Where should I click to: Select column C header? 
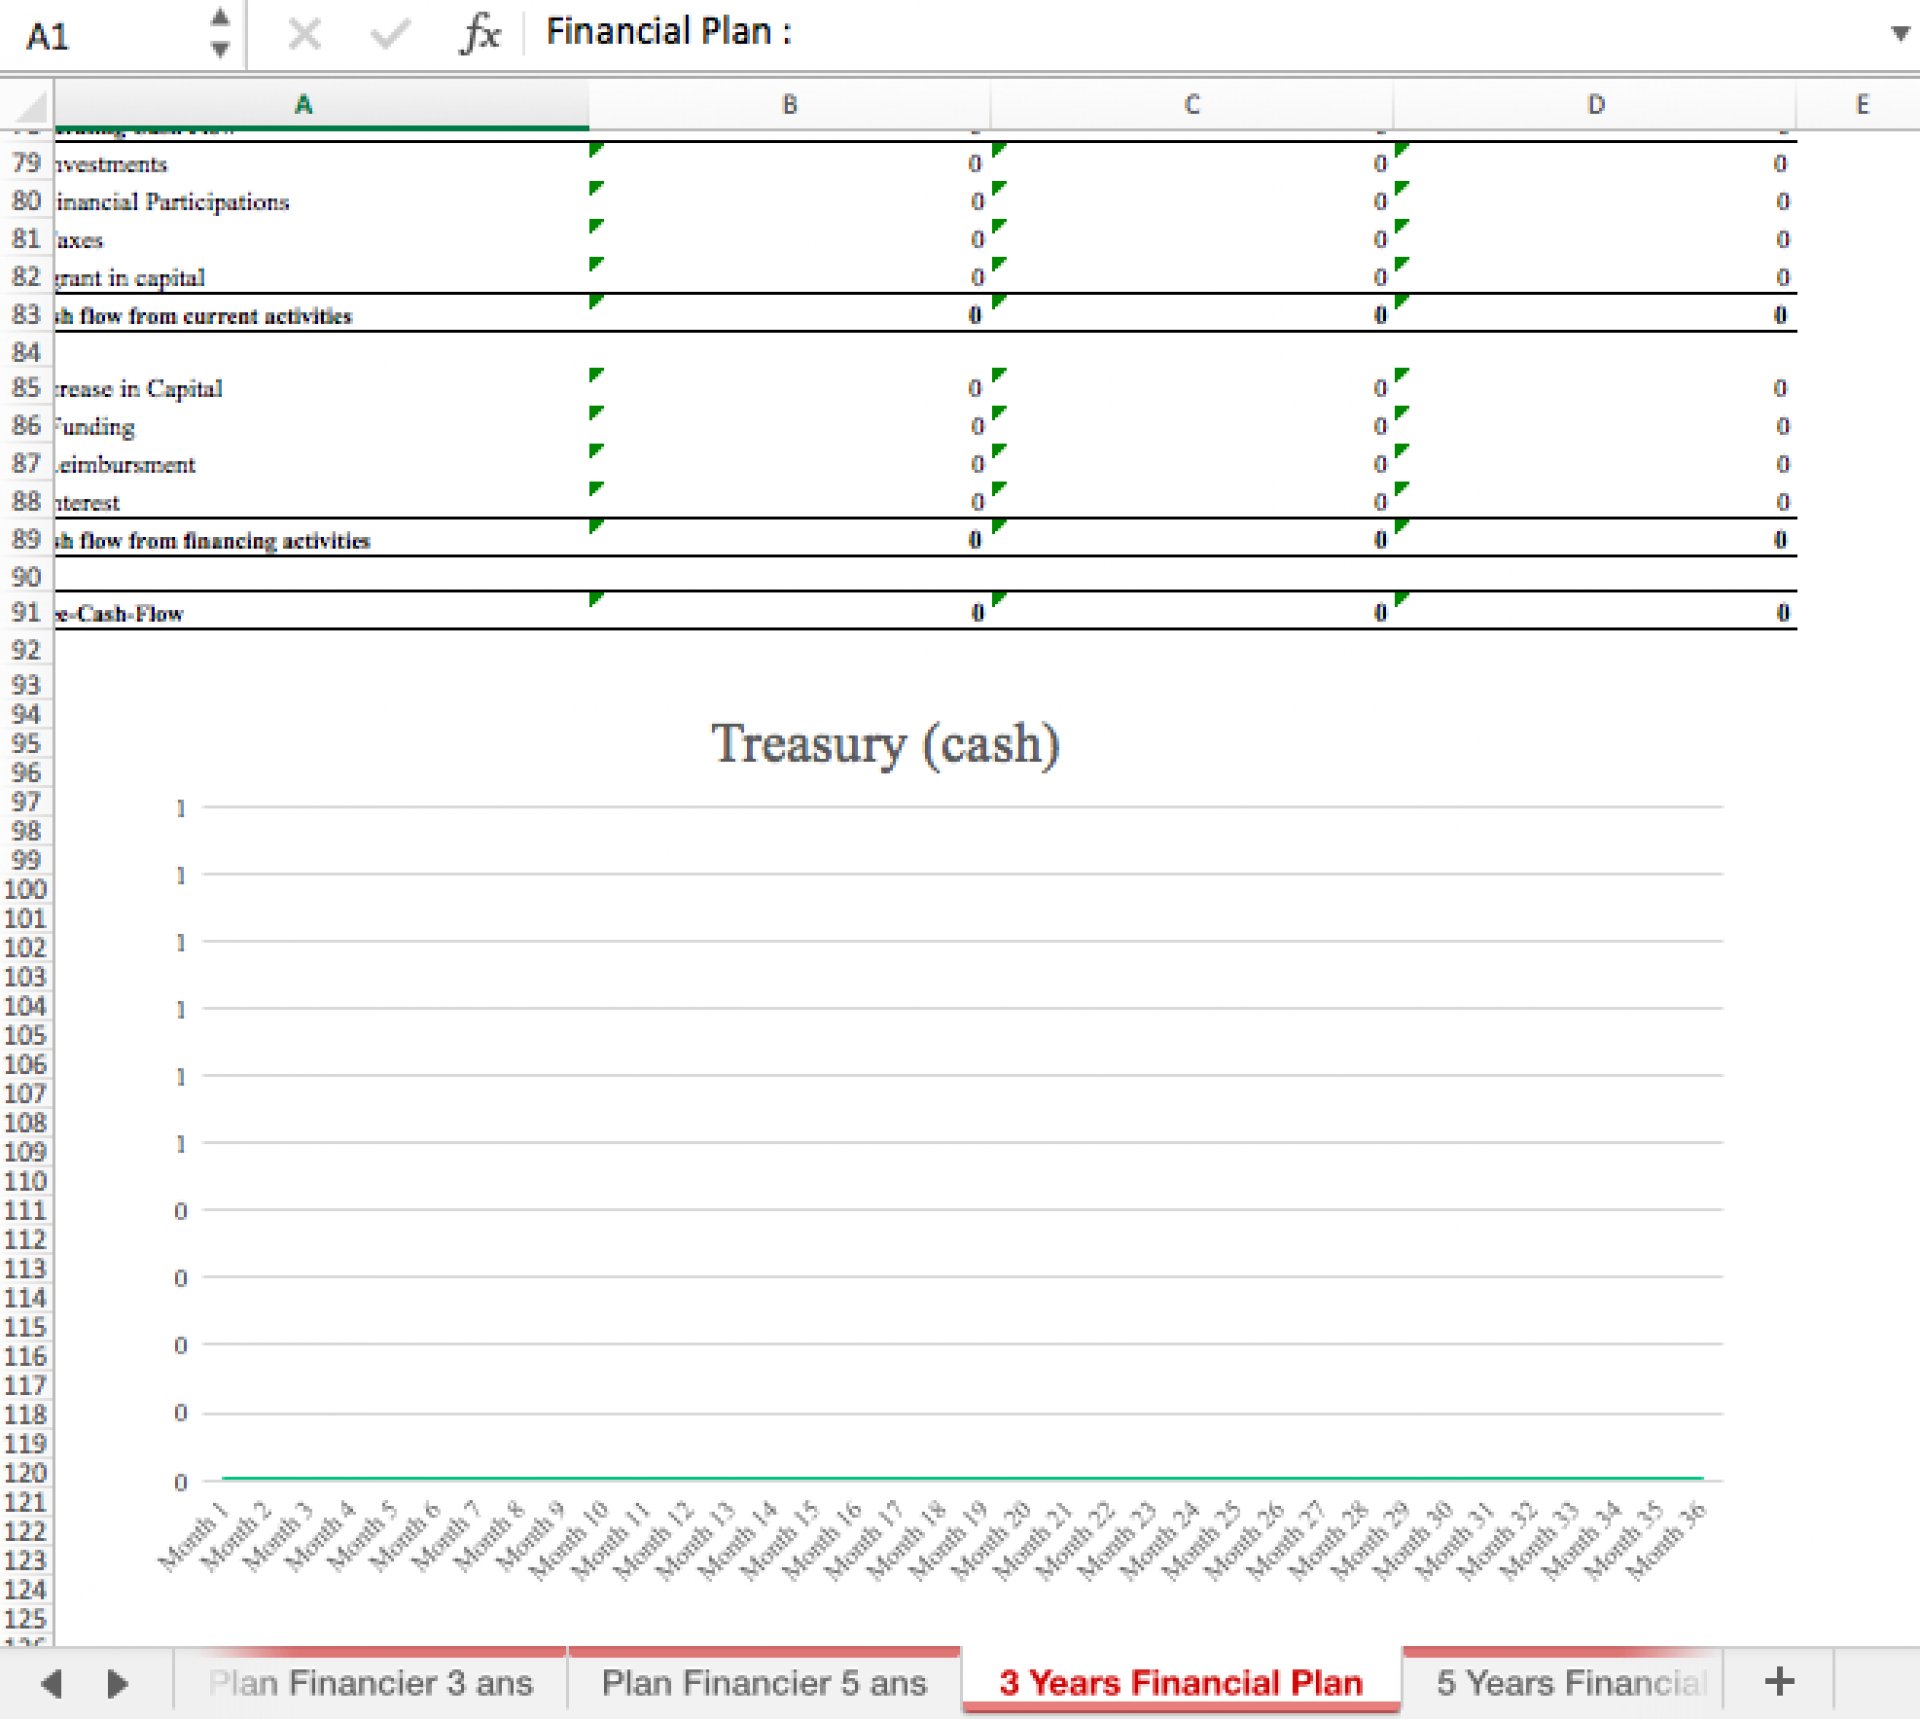[x=1192, y=105]
